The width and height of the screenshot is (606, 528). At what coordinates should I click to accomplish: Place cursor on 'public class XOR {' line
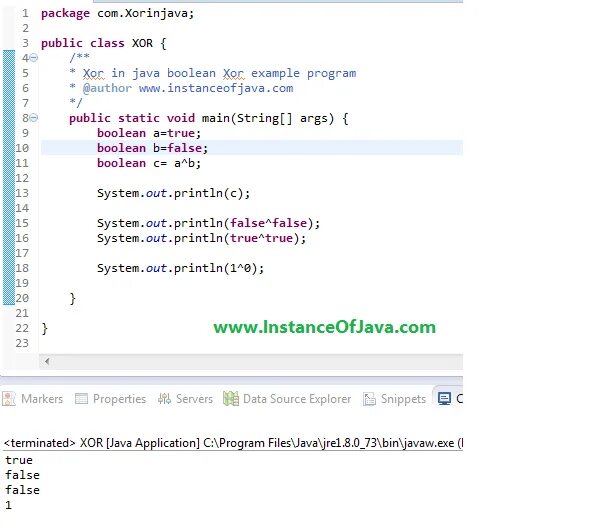(x=104, y=43)
